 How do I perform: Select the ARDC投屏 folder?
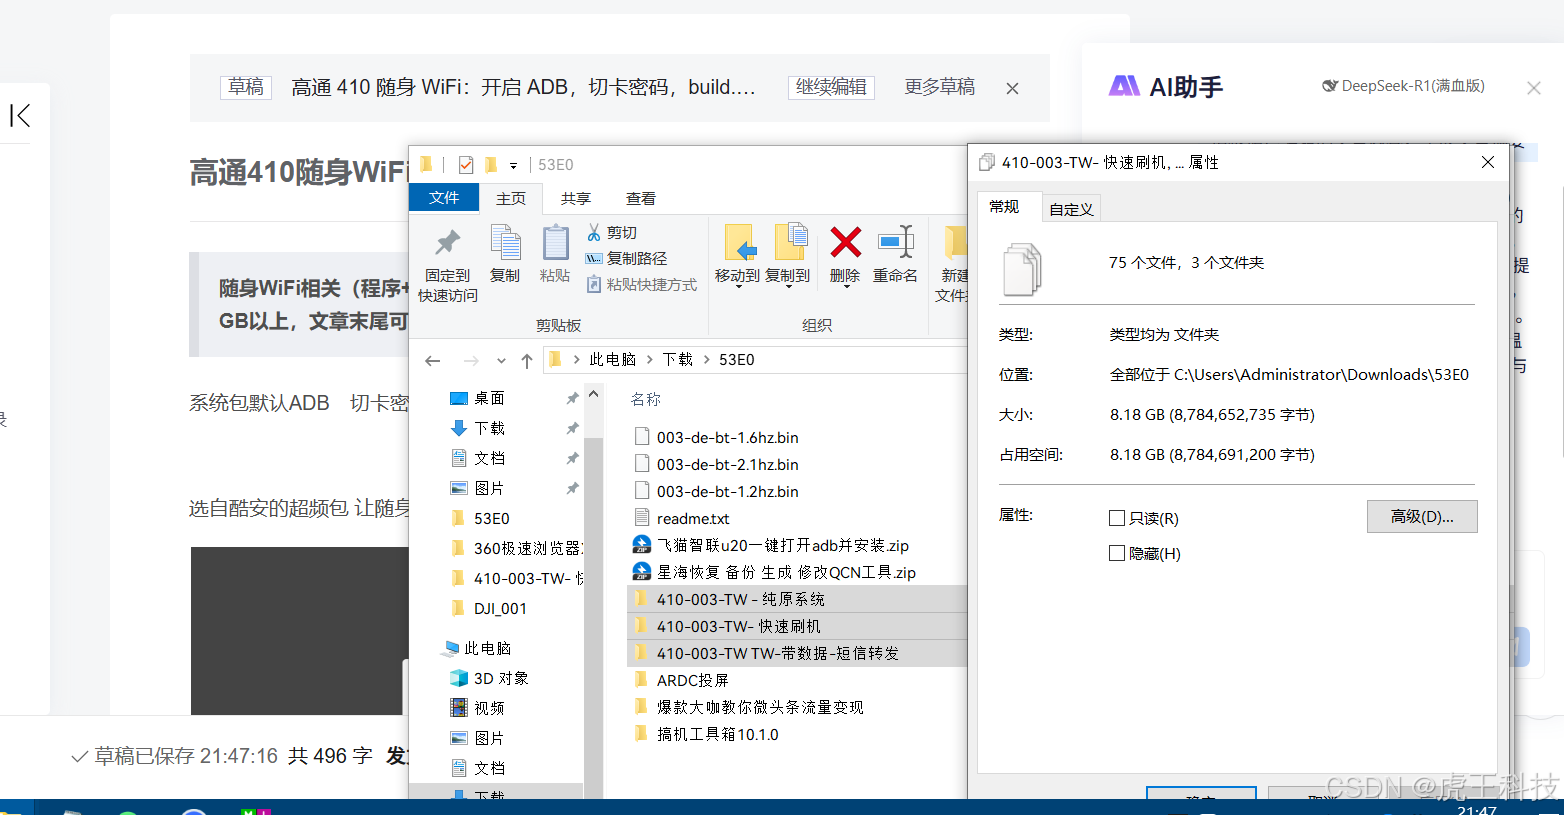pos(692,680)
